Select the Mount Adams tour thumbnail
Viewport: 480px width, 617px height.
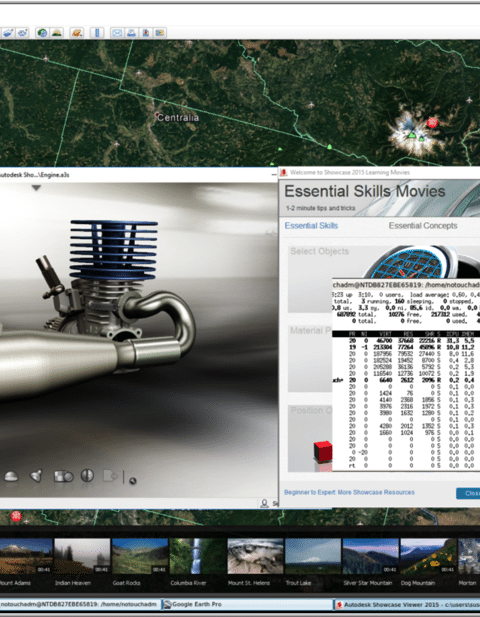[26, 556]
